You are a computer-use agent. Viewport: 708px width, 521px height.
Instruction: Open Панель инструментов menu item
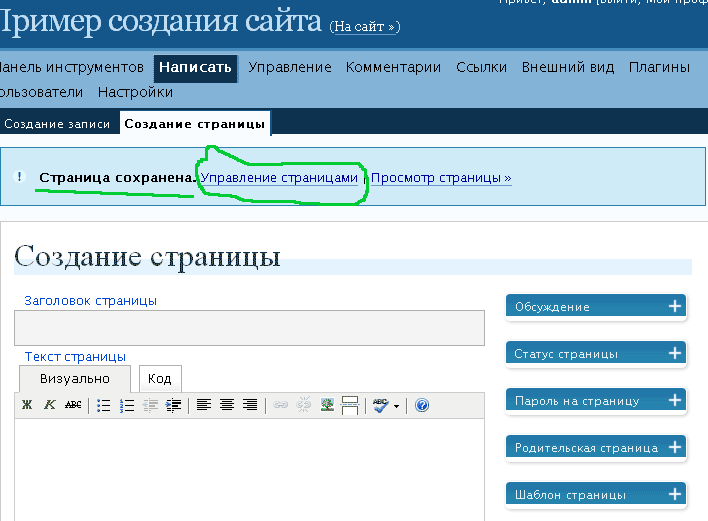coord(71,67)
